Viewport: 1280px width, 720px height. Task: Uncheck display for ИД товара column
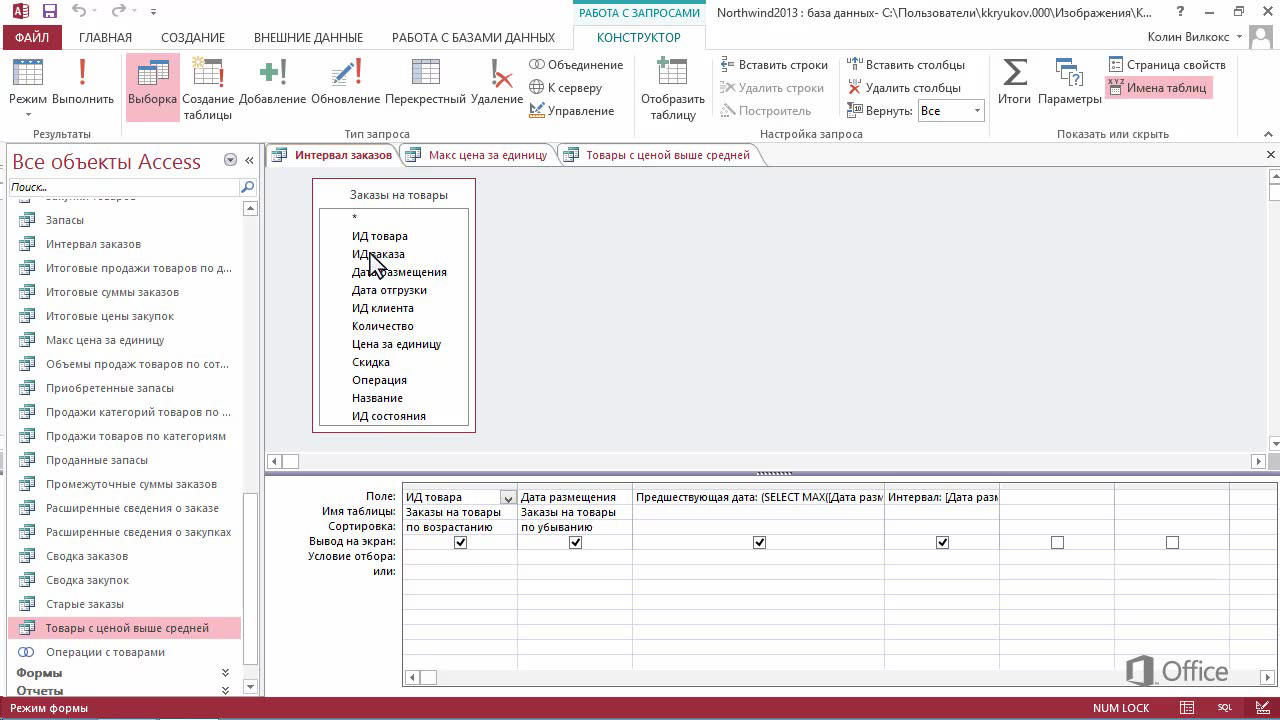(460, 542)
